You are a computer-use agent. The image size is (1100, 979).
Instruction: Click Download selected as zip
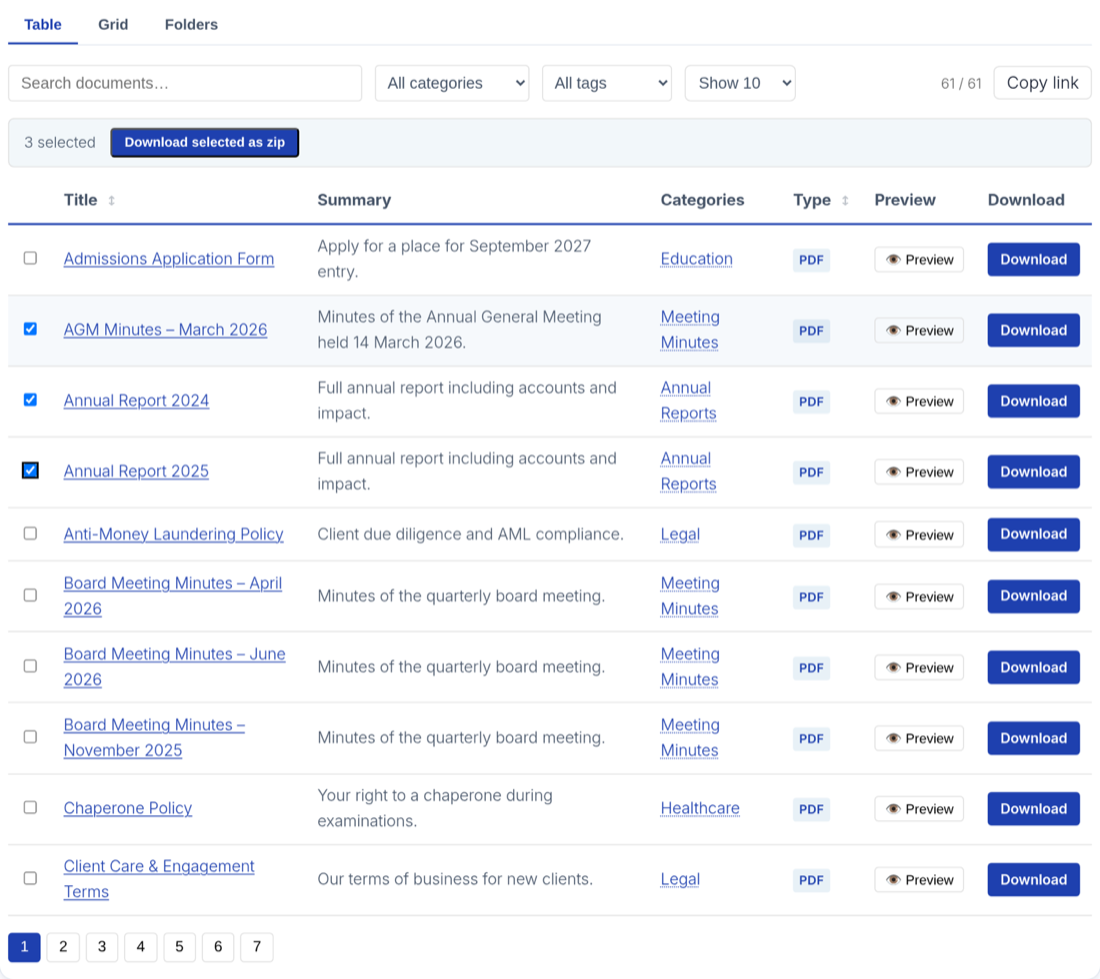pos(205,142)
